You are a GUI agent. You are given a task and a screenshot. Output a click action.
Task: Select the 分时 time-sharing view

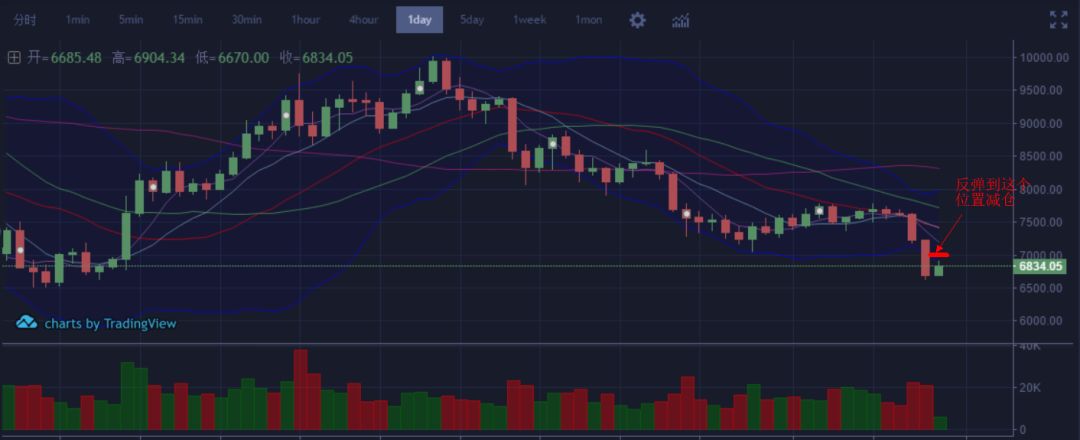[x=25, y=20]
